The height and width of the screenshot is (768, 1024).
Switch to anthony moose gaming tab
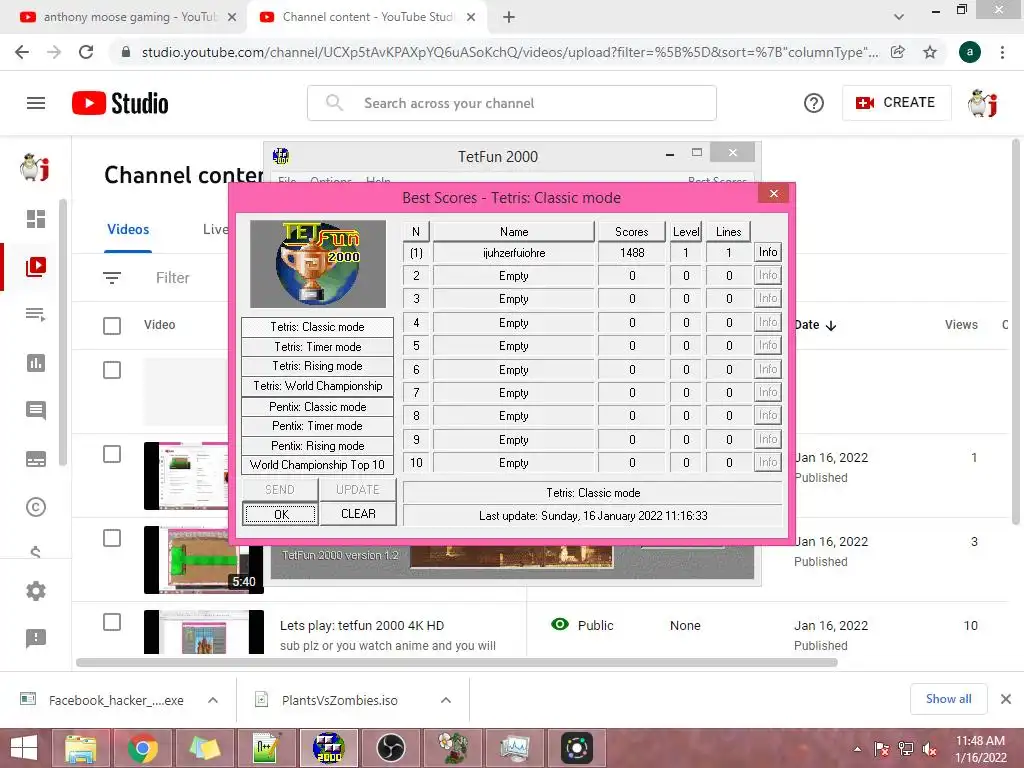point(128,17)
